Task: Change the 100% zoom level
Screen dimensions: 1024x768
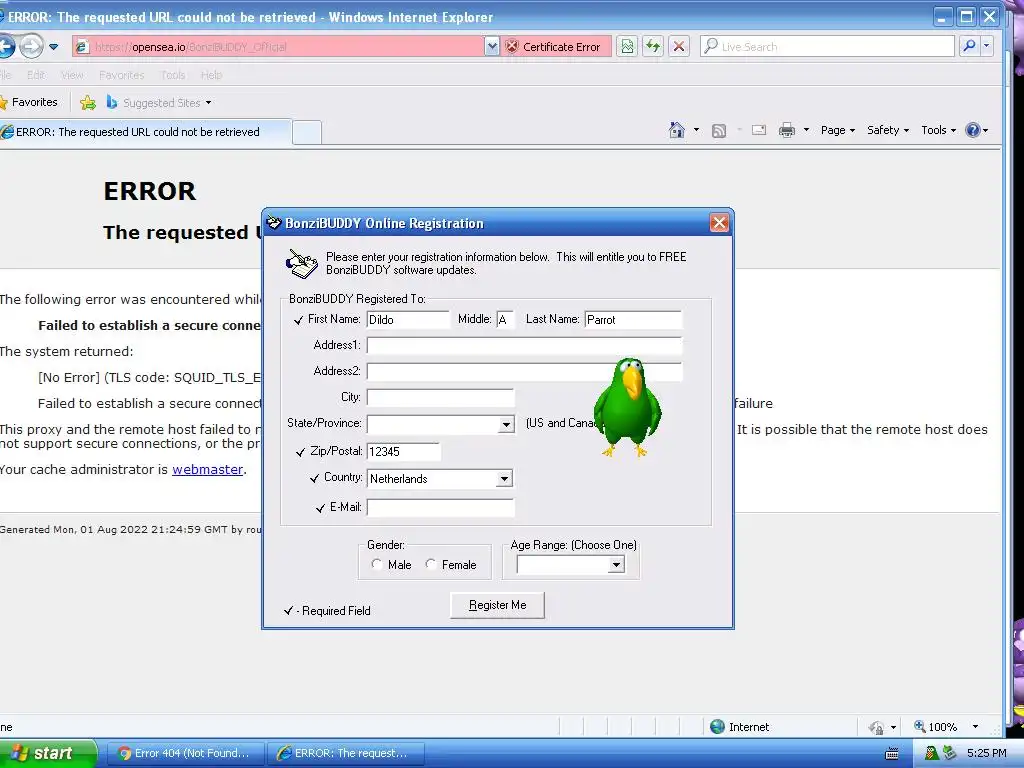Action: click(935, 727)
